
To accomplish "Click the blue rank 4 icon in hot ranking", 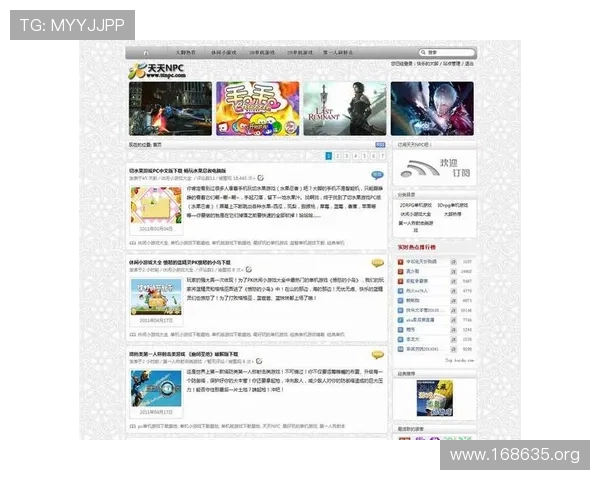I will (400, 291).
